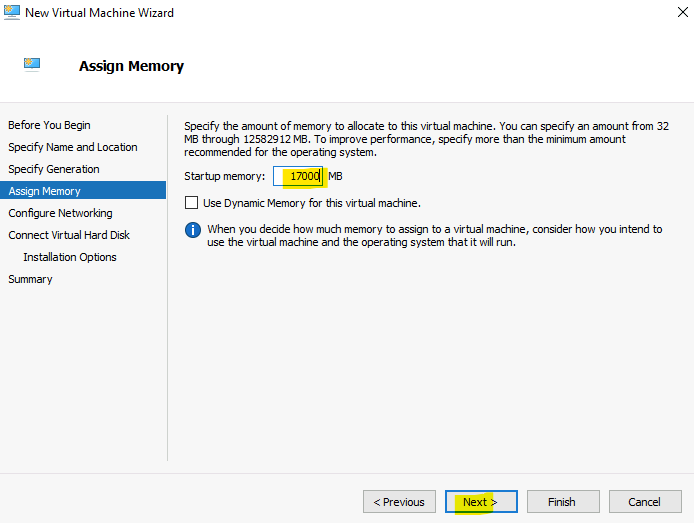Close the New Virtual Machine Wizard window
This screenshot has width=694, height=523.
pos(682,12)
